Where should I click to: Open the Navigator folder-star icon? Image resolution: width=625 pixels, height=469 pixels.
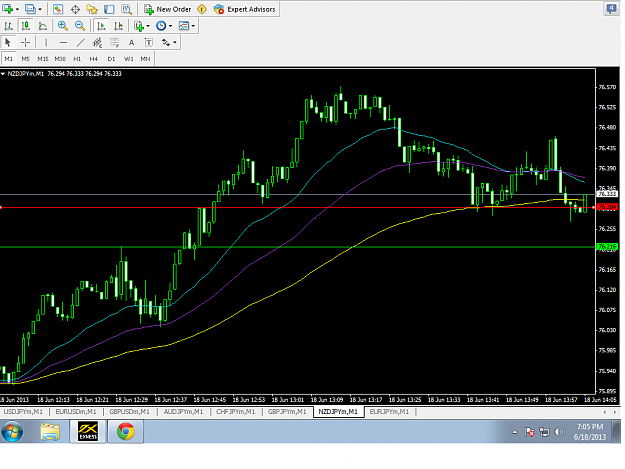click(x=92, y=9)
